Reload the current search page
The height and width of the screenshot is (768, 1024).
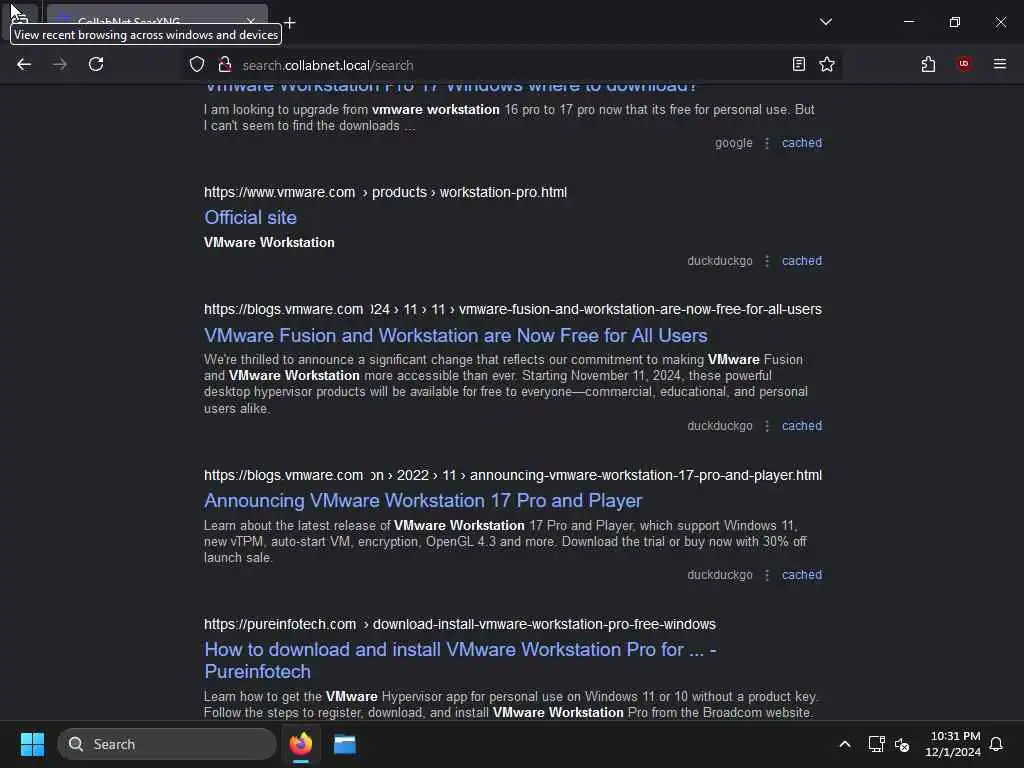pos(96,64)
